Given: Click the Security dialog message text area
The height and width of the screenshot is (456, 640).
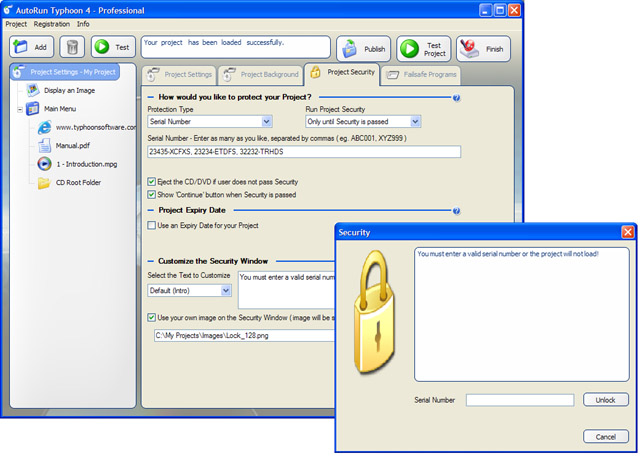Looking at the screenshot, I should (x=522, y=314).
